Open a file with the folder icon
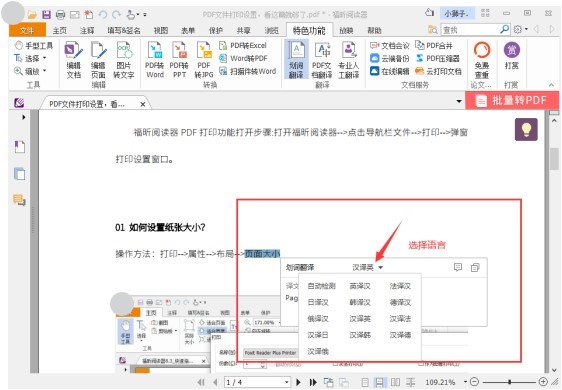 pyautogui.click(x=32, y=15)
